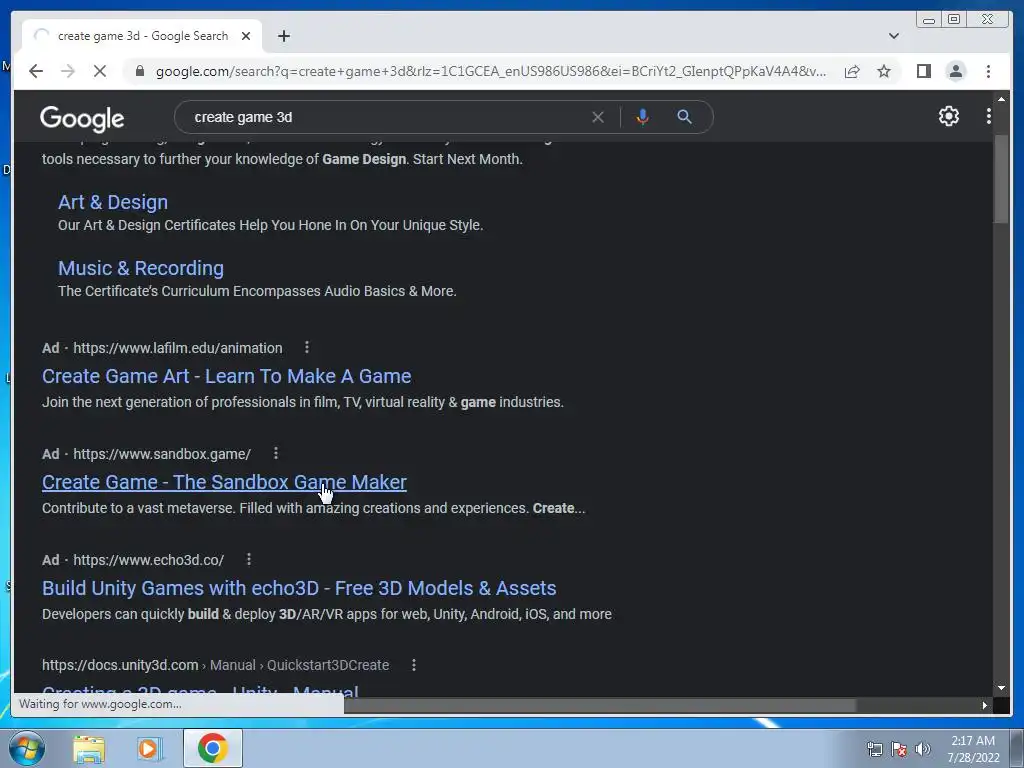
Task: View site security lock info
Action: pos(140,71)
